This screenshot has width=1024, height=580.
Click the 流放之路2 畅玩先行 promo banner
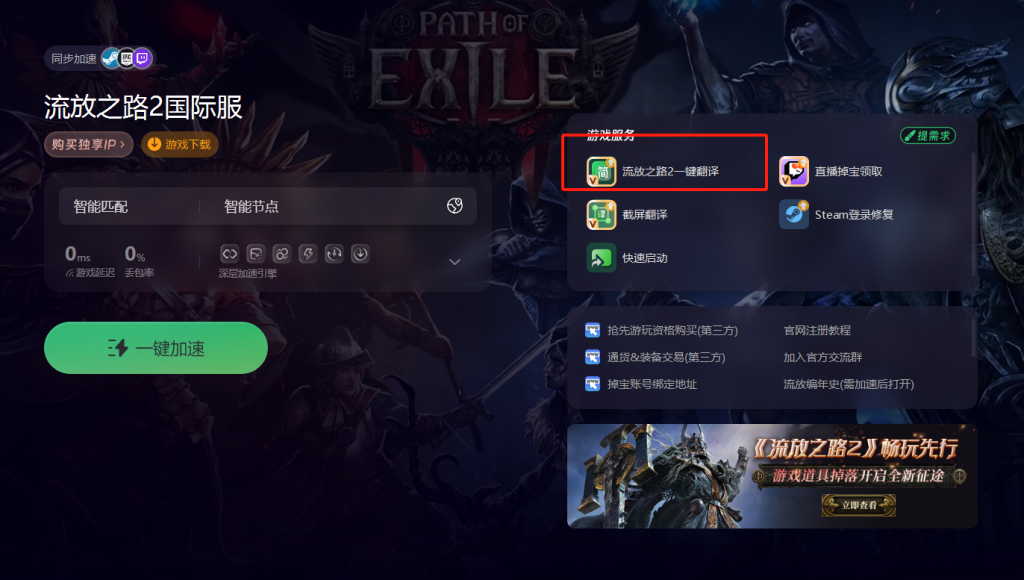click(x=772, y=476)
